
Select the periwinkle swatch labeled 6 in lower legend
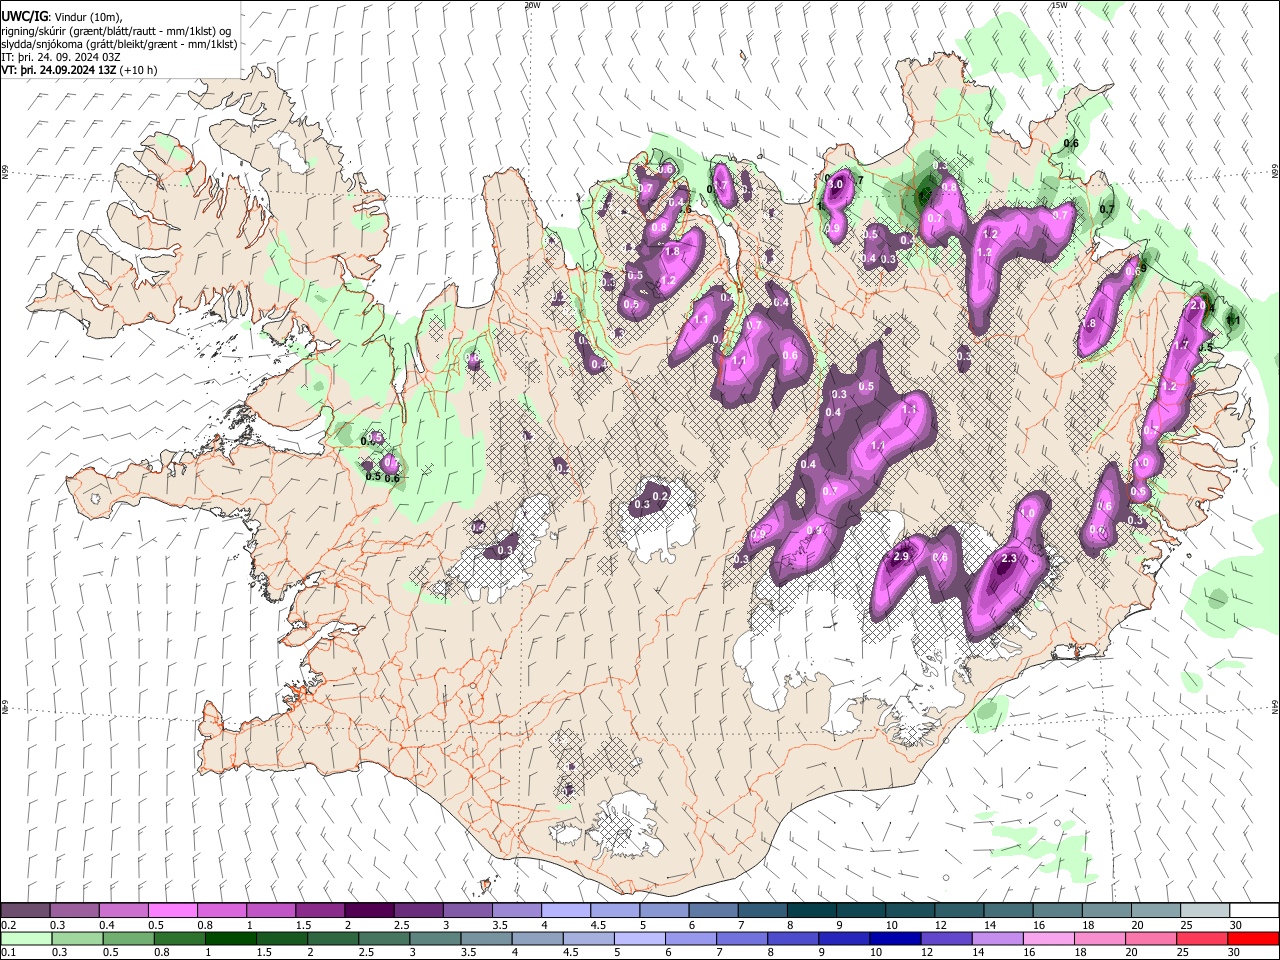(x=689, y=939)
